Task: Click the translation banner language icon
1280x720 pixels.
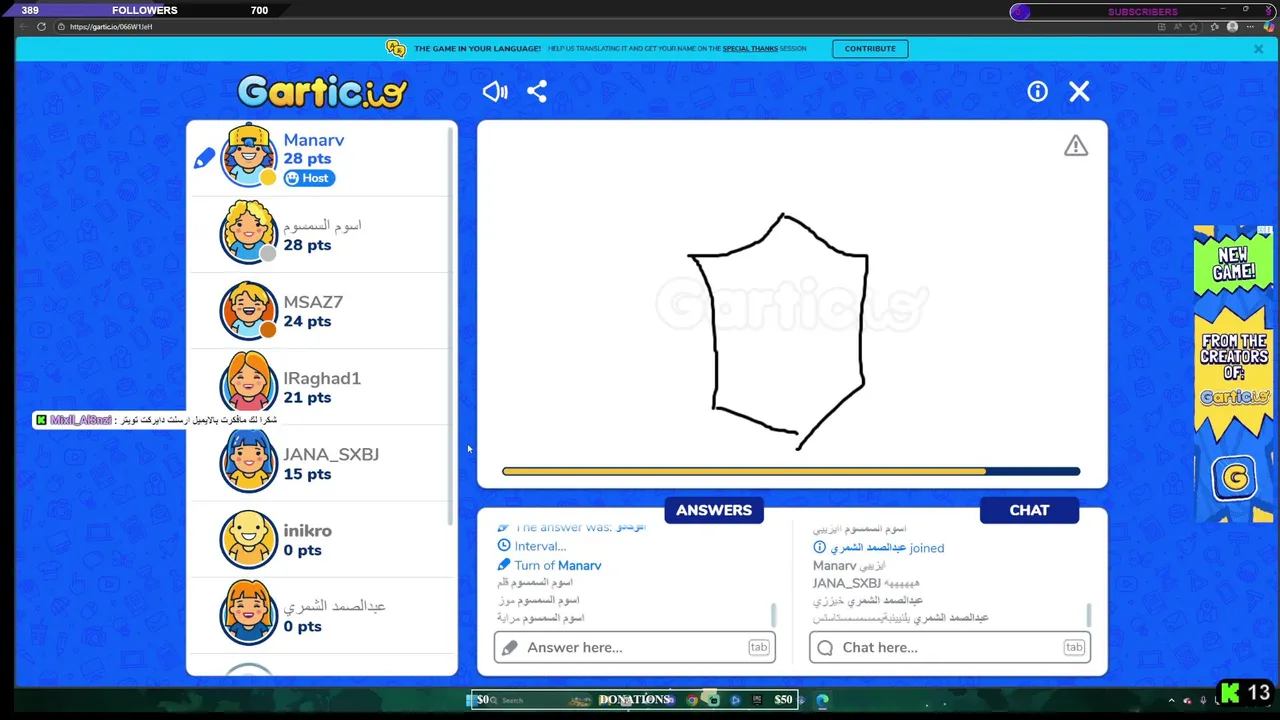Action: [x=396, y=49]
